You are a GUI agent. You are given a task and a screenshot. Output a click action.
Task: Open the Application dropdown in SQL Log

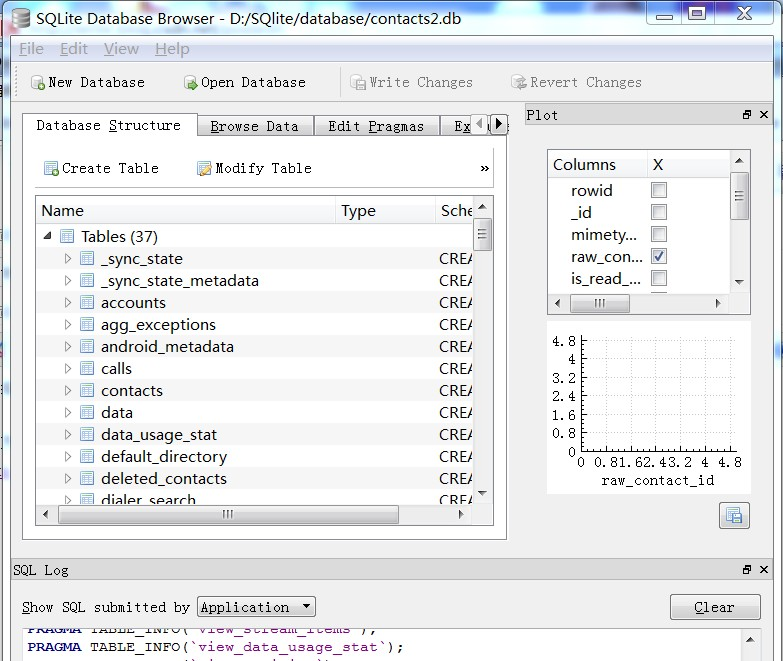pos(256,607)
